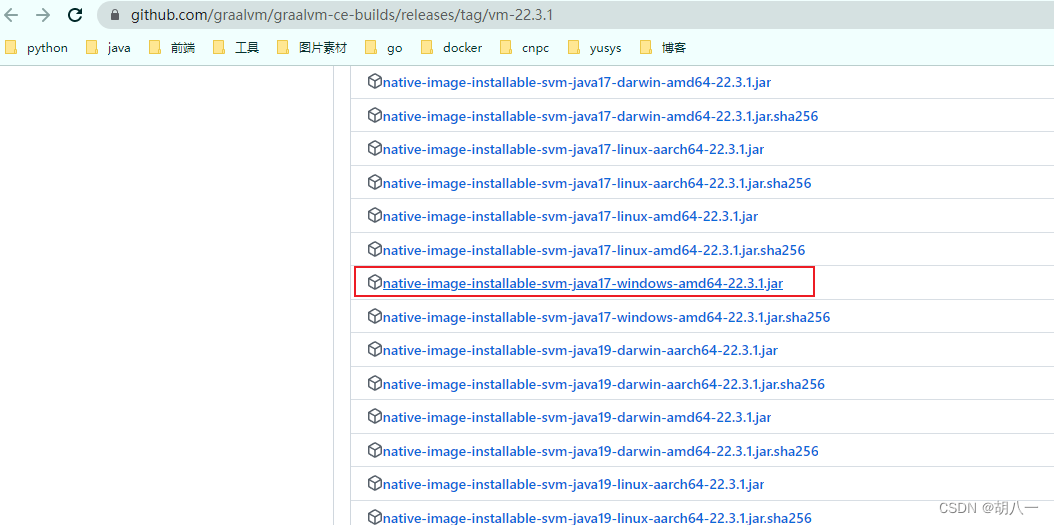Open java17-linux-amd64-22.3.1.jar.sha256 link
Image resolution: width=1054 pixels, height=525 pixels.
594,250
